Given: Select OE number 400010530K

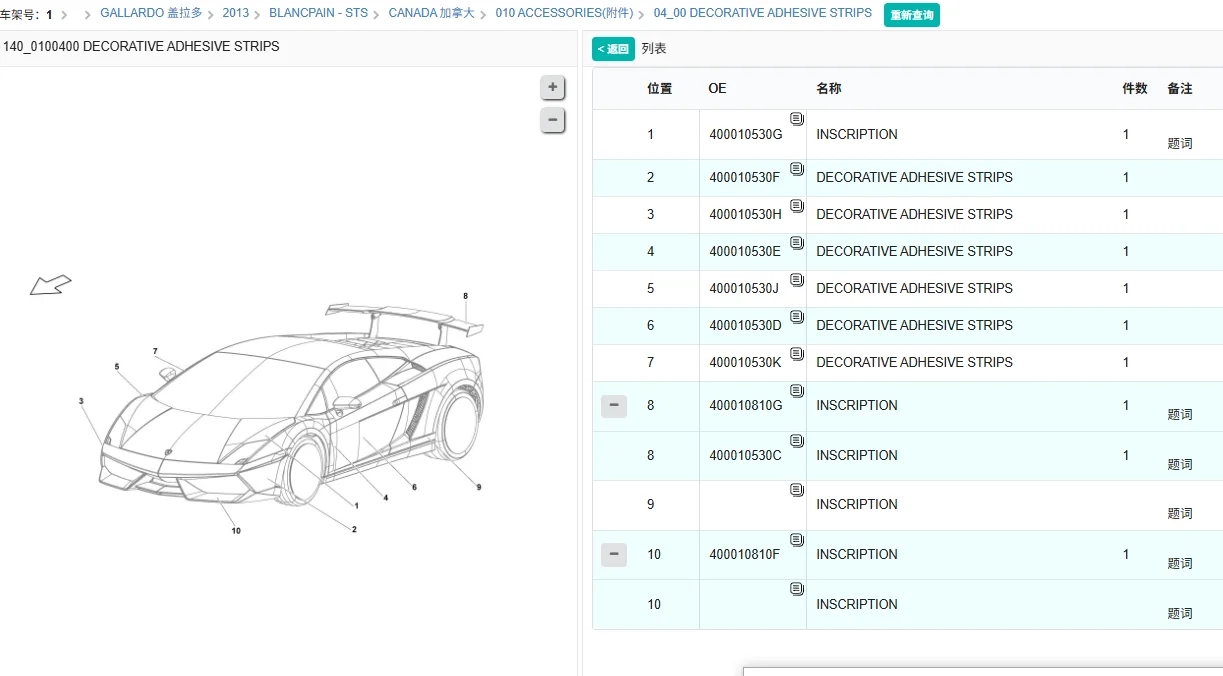Looking at the screenshot, I should [746, 363].
